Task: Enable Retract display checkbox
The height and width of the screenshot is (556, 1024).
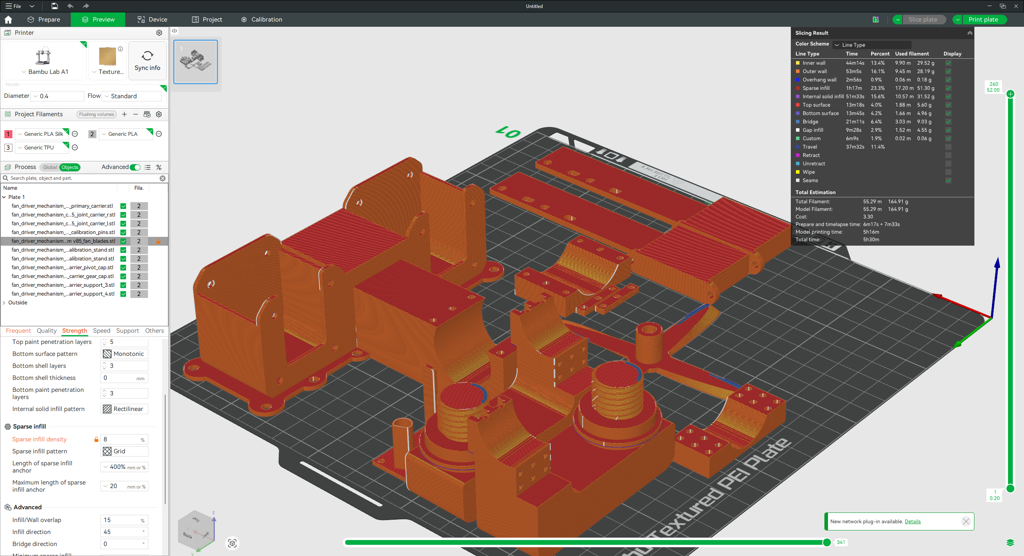Action: (x=948, y=155)
